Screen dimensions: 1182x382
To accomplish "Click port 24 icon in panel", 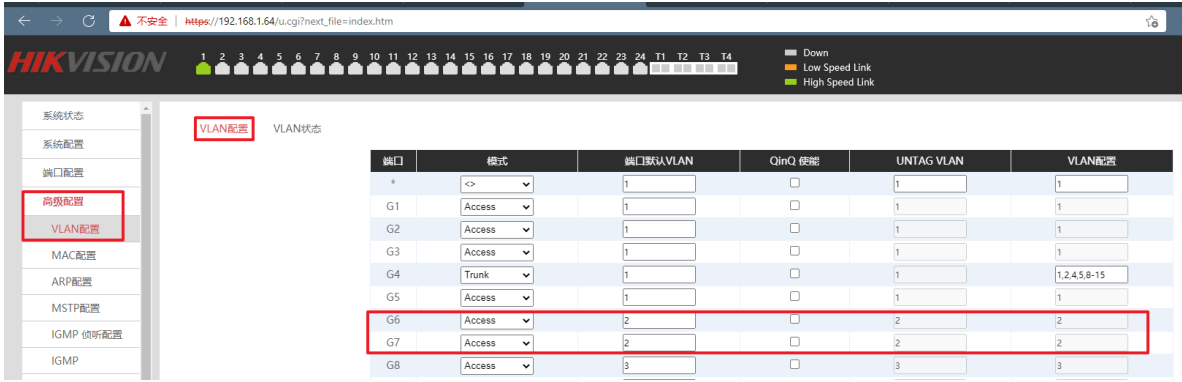I will [x=640, y=69].
